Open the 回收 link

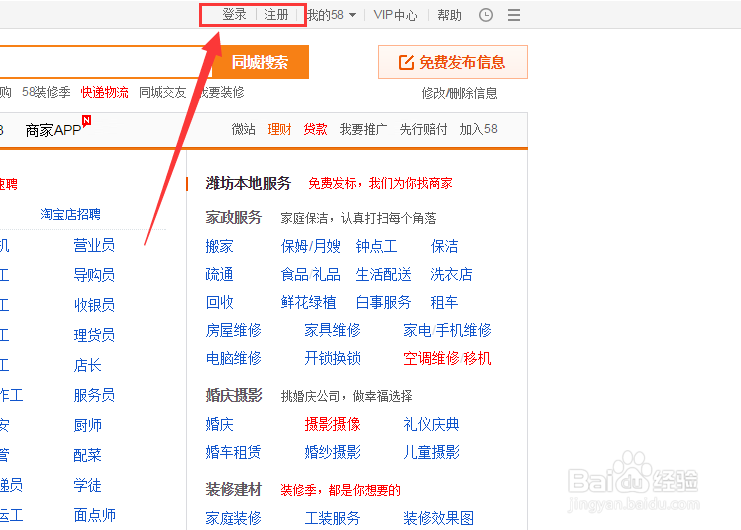pyautogui.click(x=219, y=302)
